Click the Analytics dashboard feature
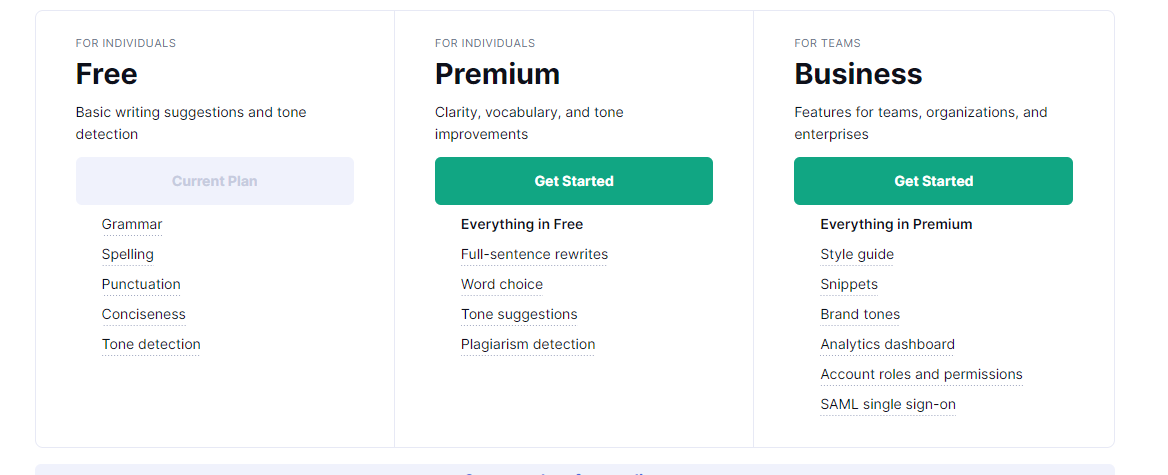Screen dimensions: 1168x475 [x=887, y=344]
